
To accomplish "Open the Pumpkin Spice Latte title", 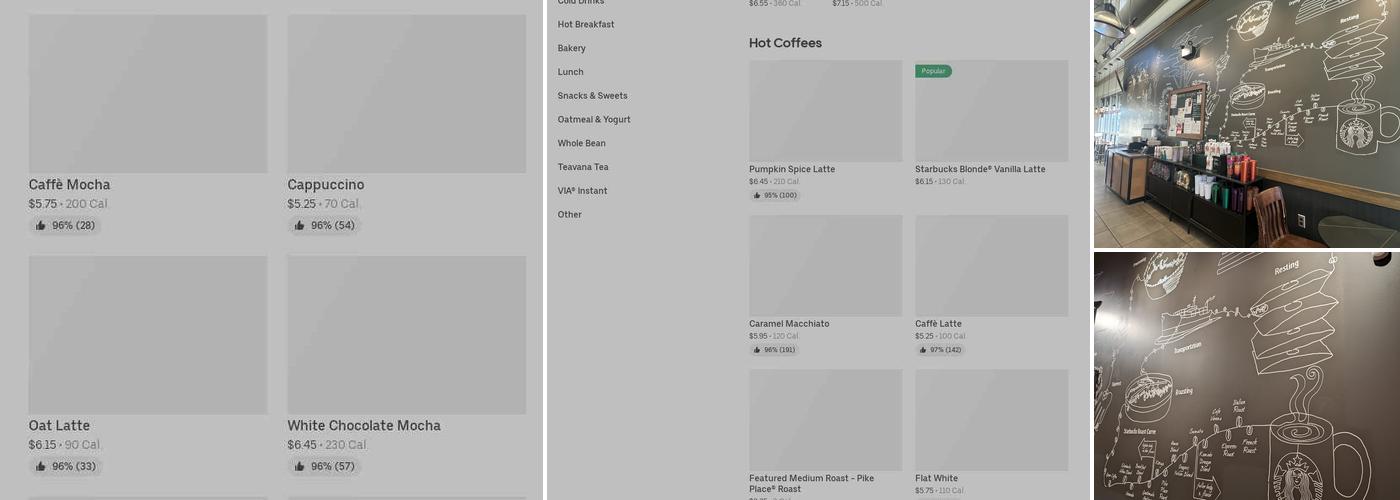I will coord(792,169).
